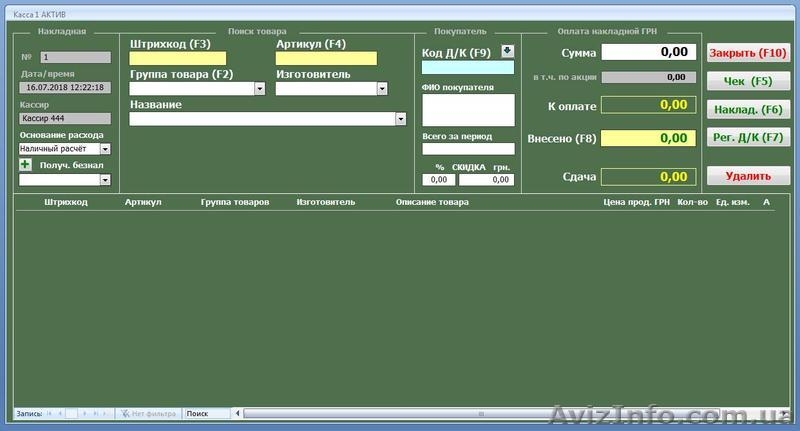
Task: Go to next record in navigator
Action: tap(84, 413)
